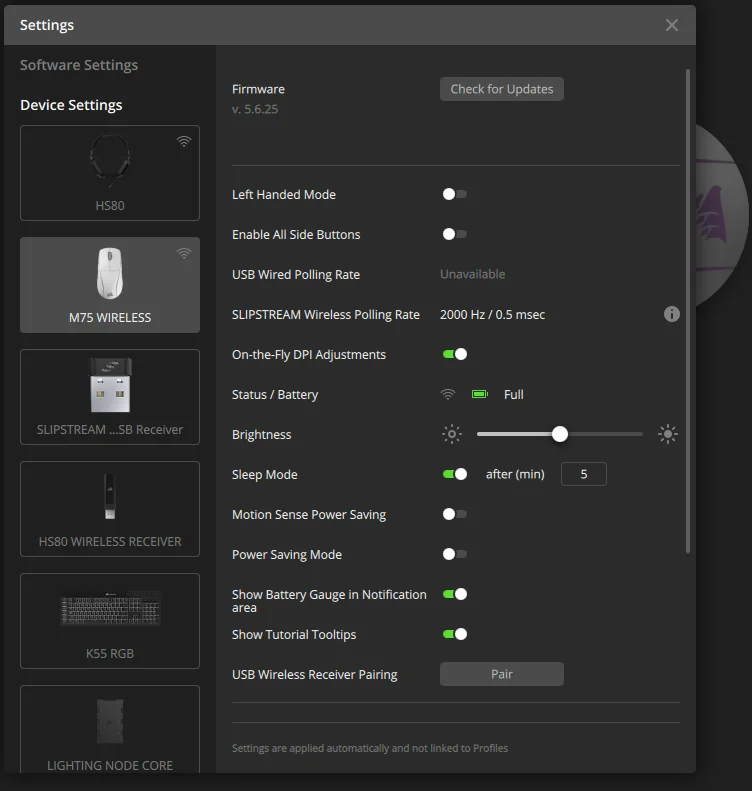Click USB Wireless Receiver Pairing label

[x=315, y=674]
